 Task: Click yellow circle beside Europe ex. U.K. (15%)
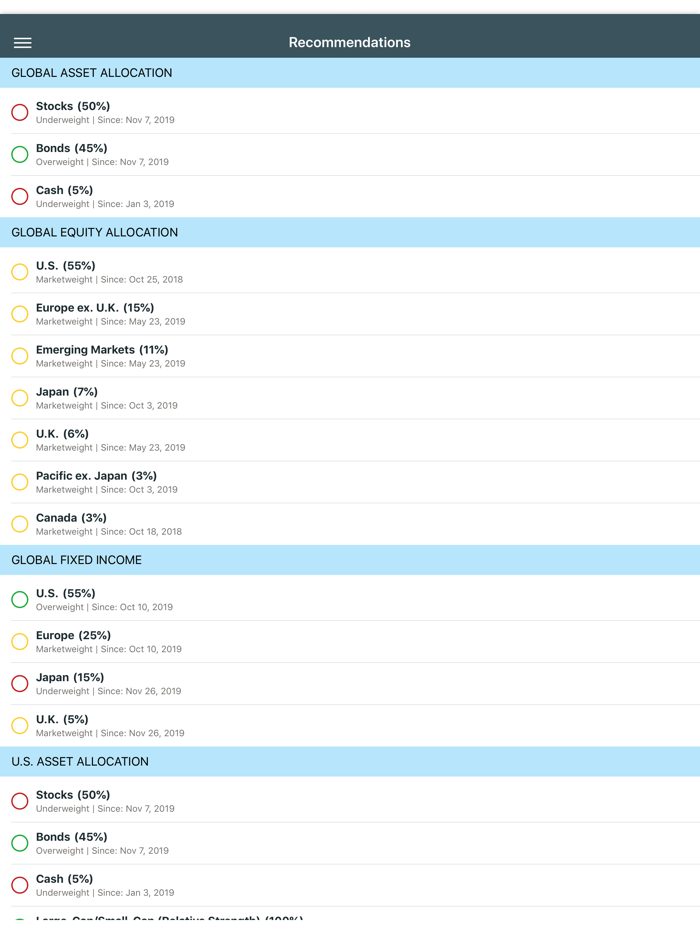pos(20,314)
